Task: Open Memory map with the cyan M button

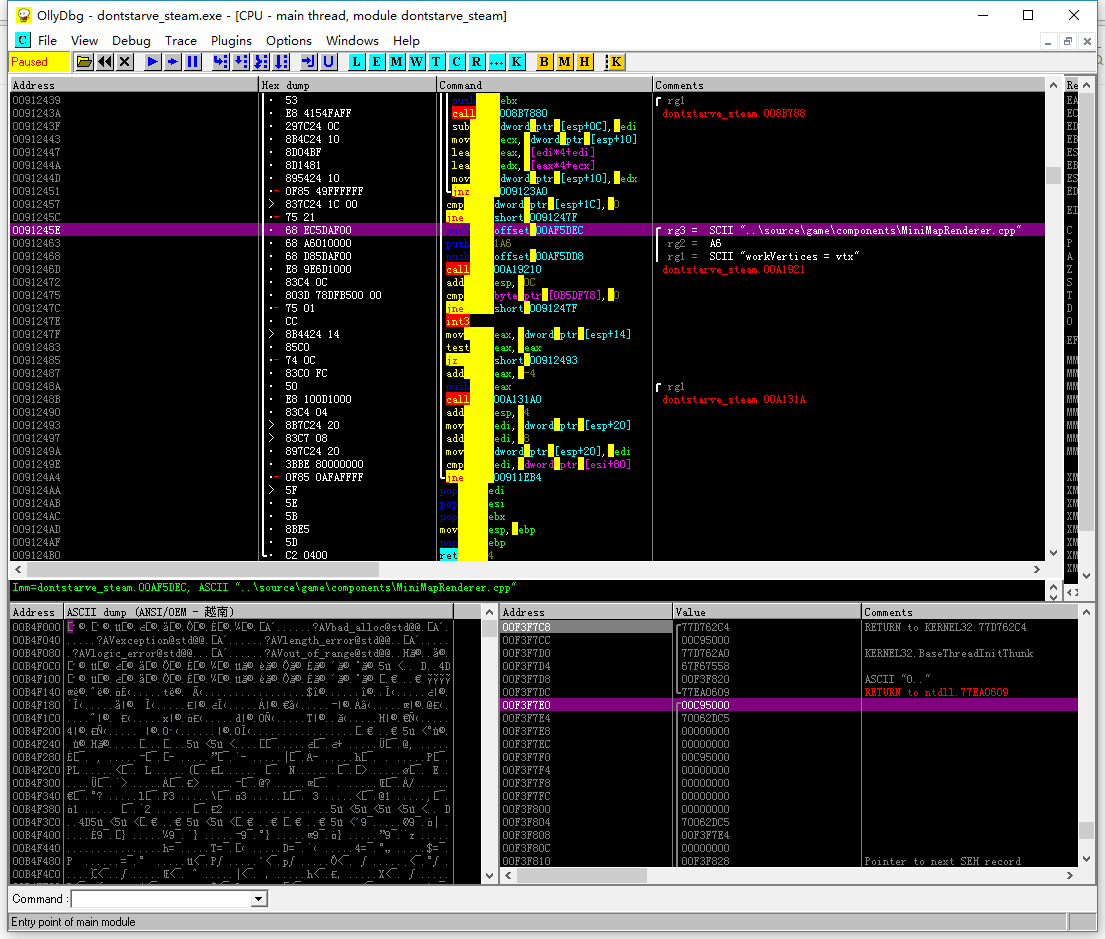Action: (397, 62)
